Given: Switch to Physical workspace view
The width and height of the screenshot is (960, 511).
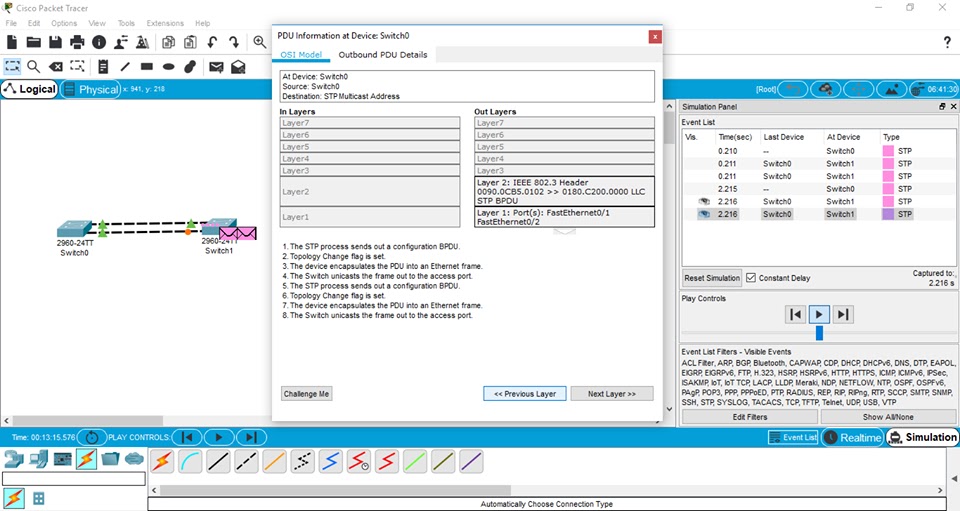Looking at the screenshot, I should point(91,89).
